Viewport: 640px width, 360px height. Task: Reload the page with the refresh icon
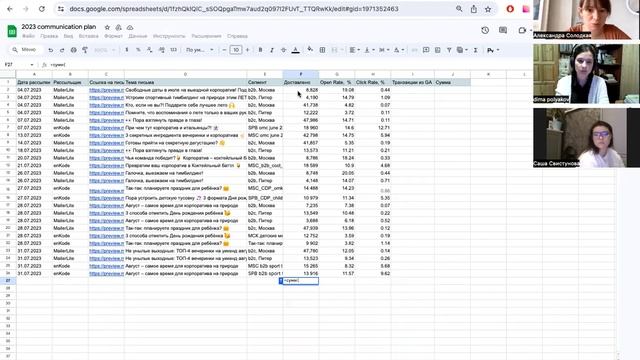[42, 9]
